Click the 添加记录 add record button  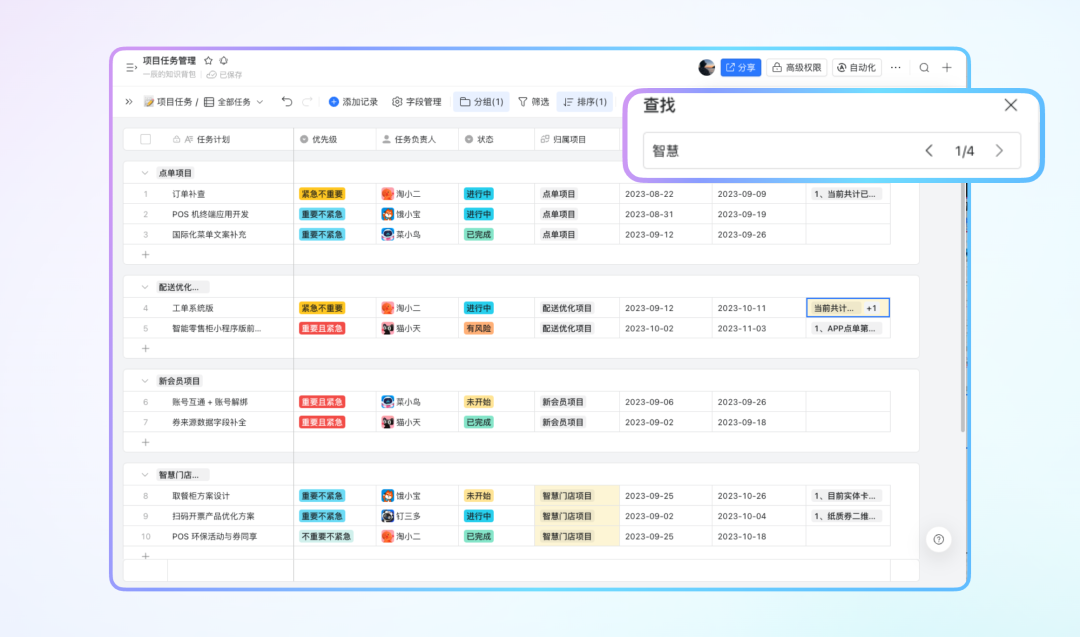point(353,102)
